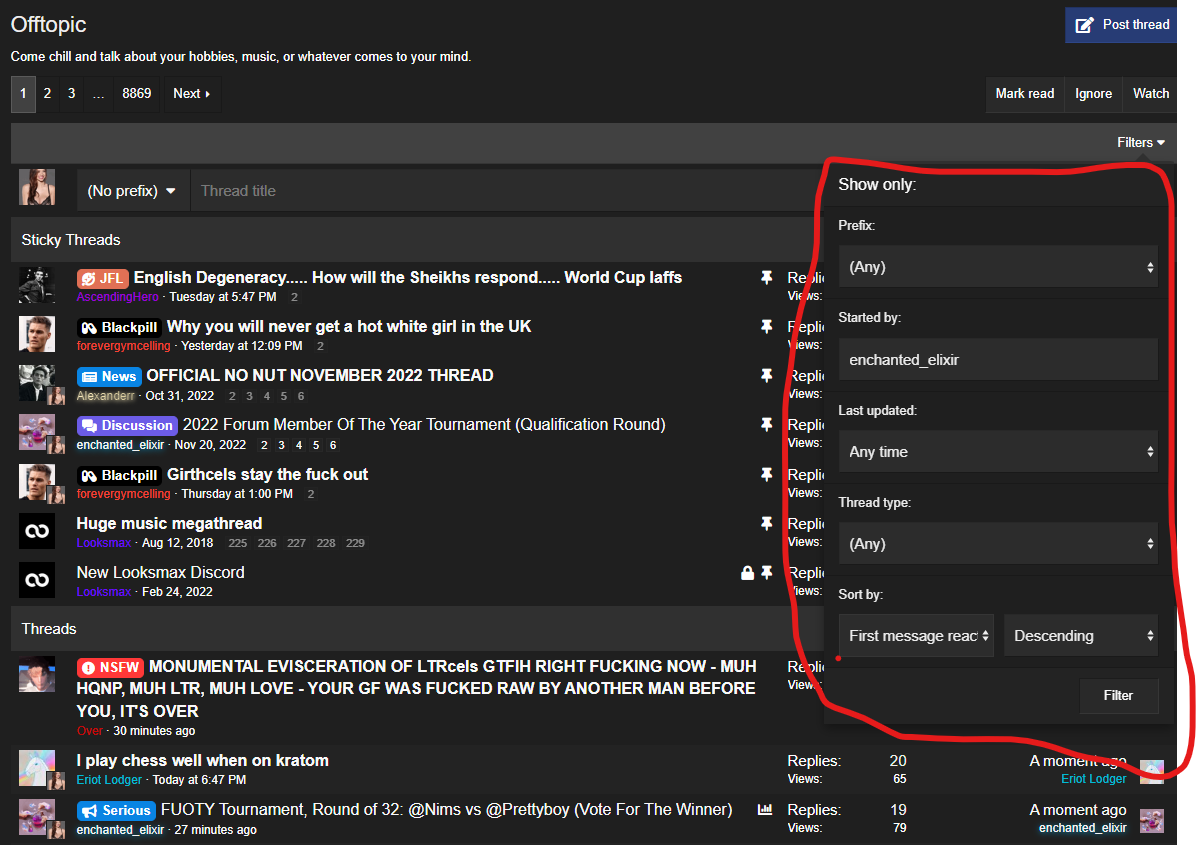Click the NSFW prefix tag
Screen dimensions: 1197x845
coord(111,668)
